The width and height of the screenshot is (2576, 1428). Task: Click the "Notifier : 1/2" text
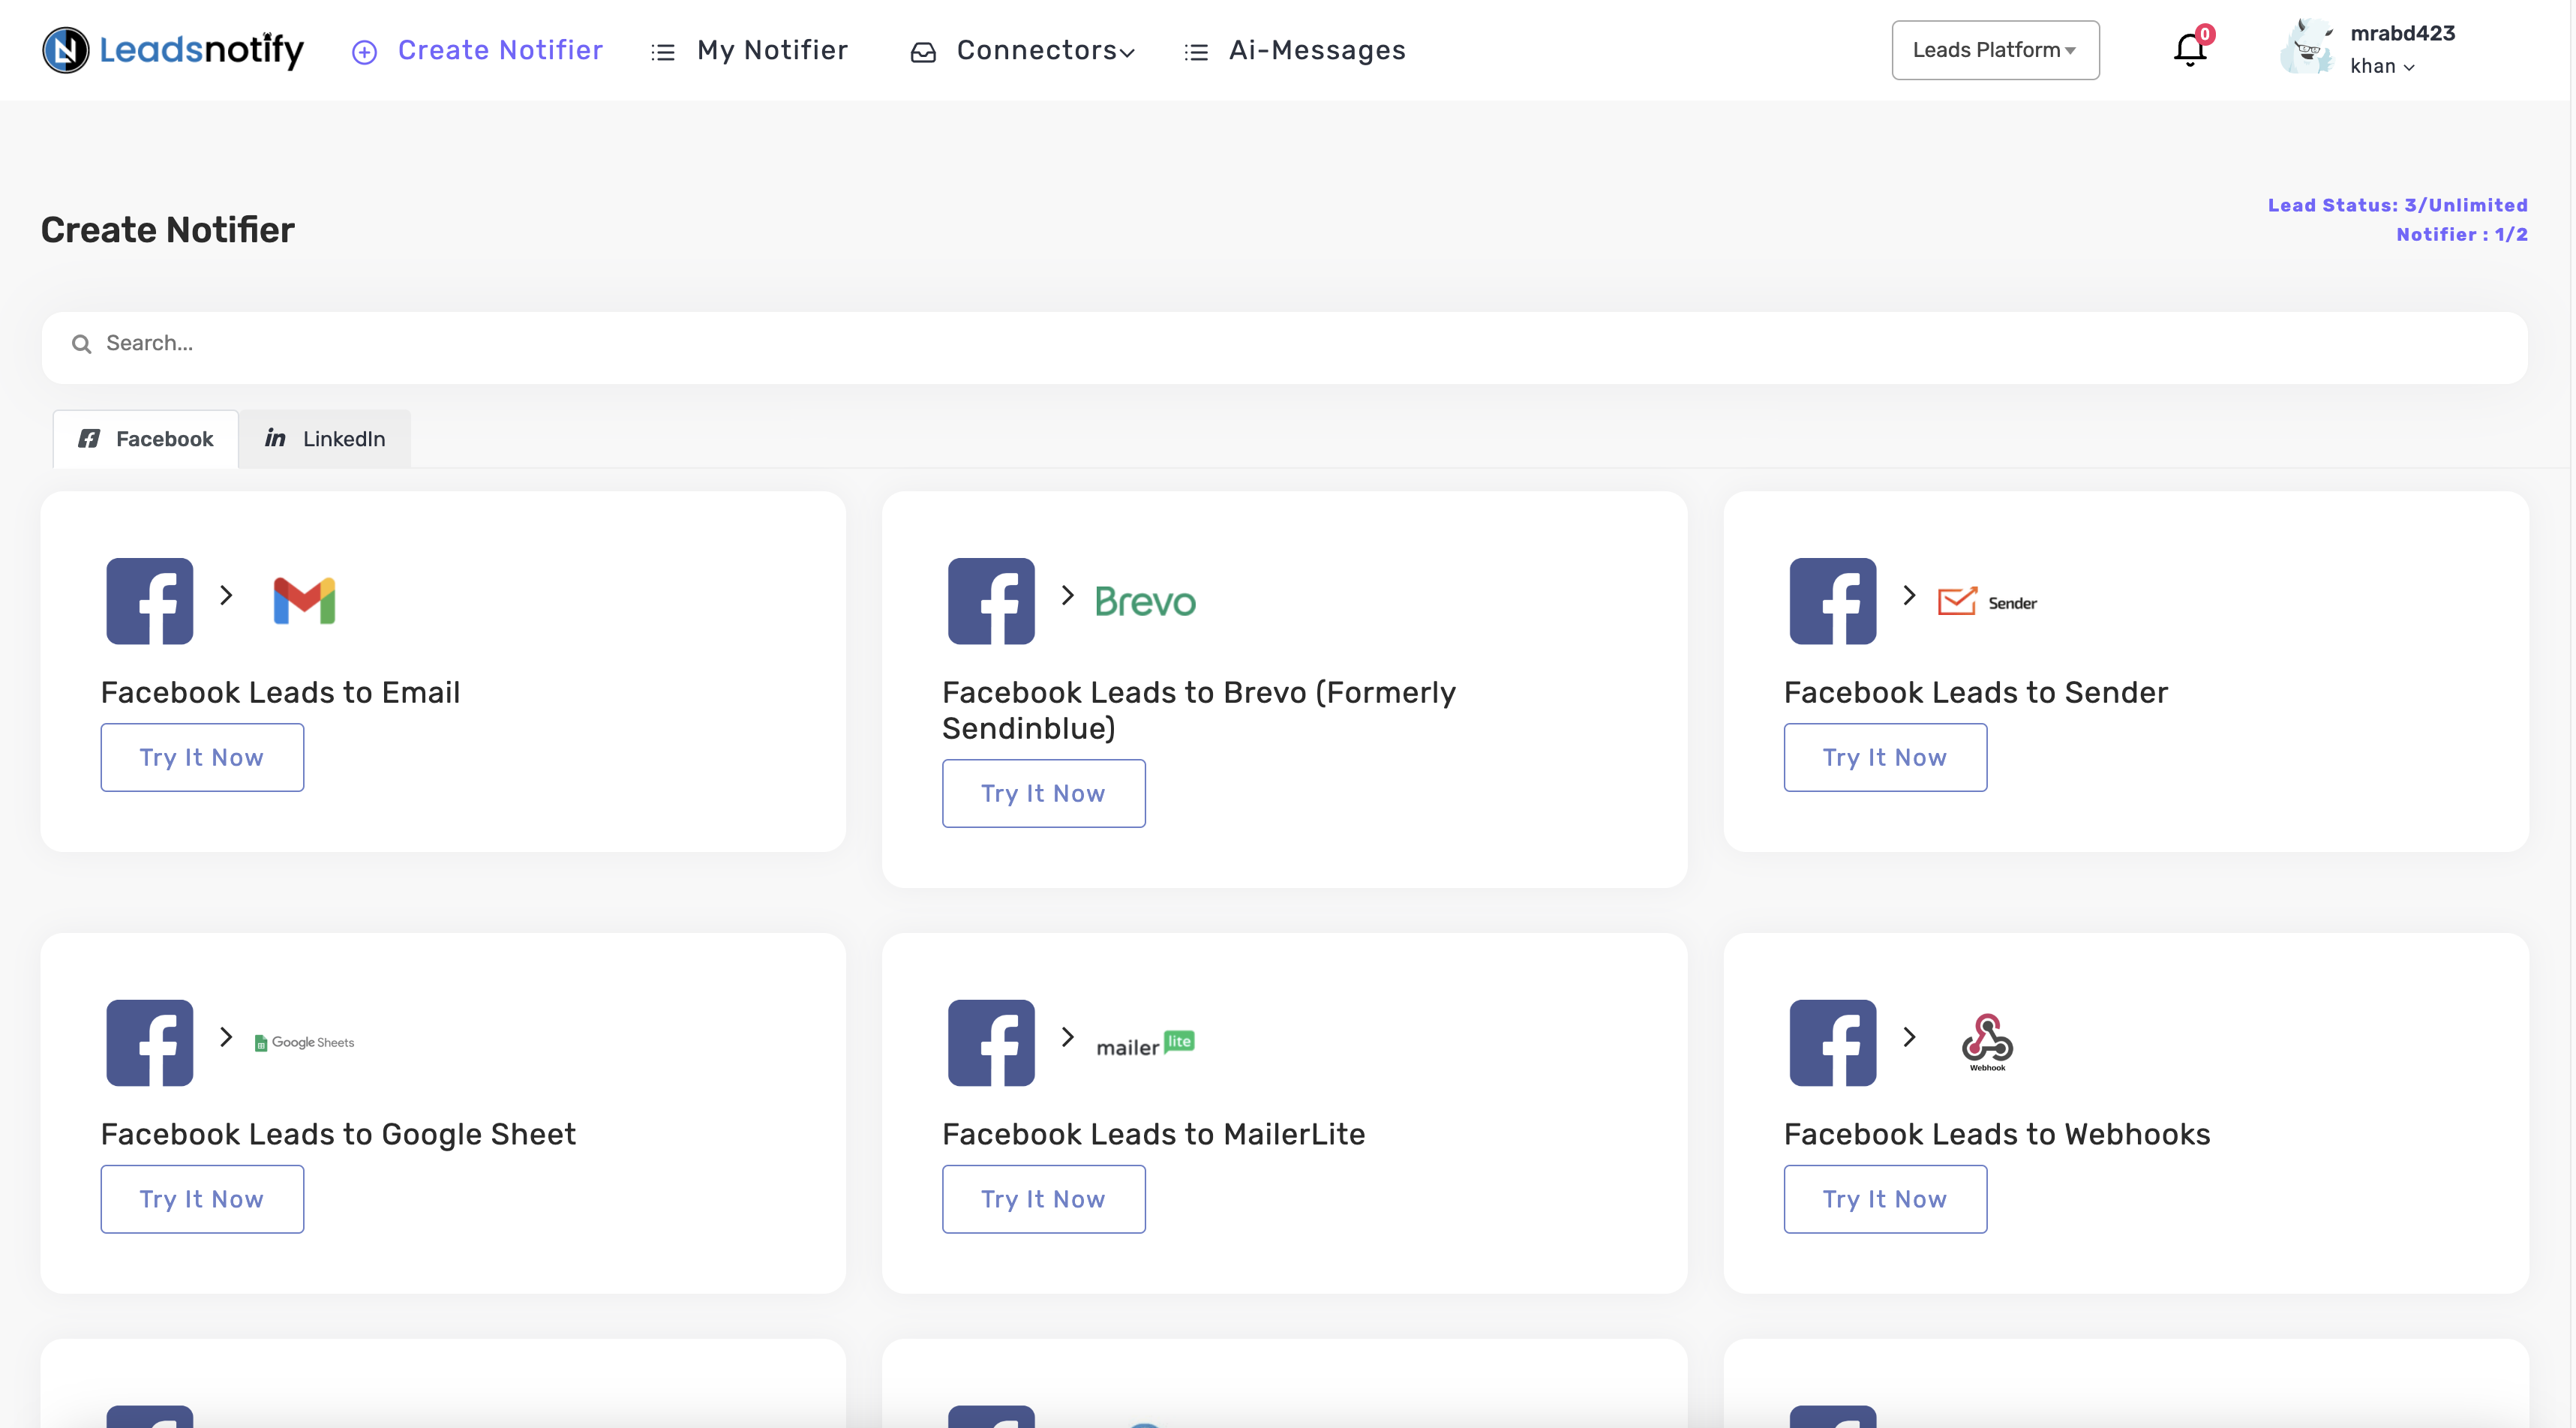point(2461,234)
